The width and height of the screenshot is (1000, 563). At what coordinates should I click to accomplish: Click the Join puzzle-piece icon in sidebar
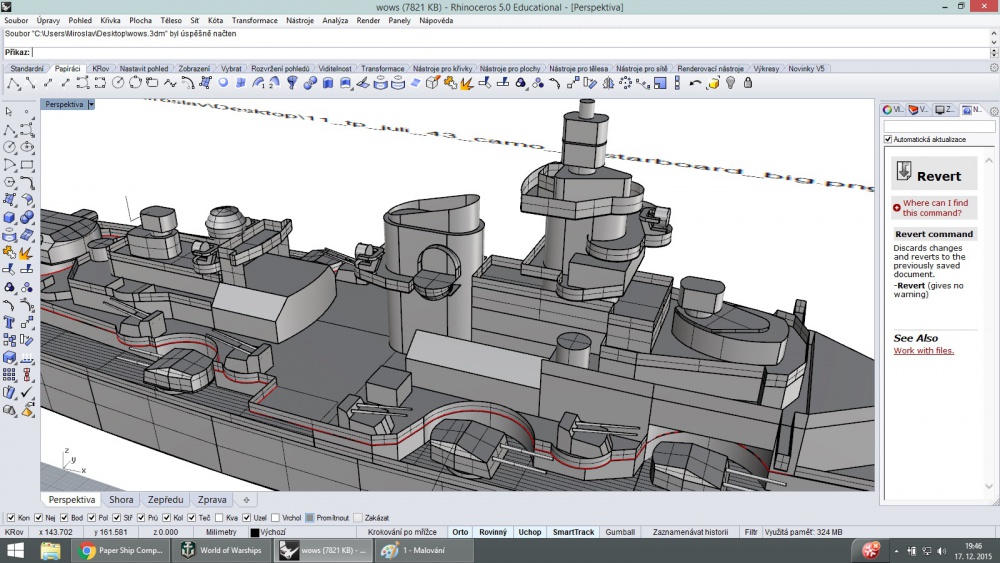[x=10, y=253]
